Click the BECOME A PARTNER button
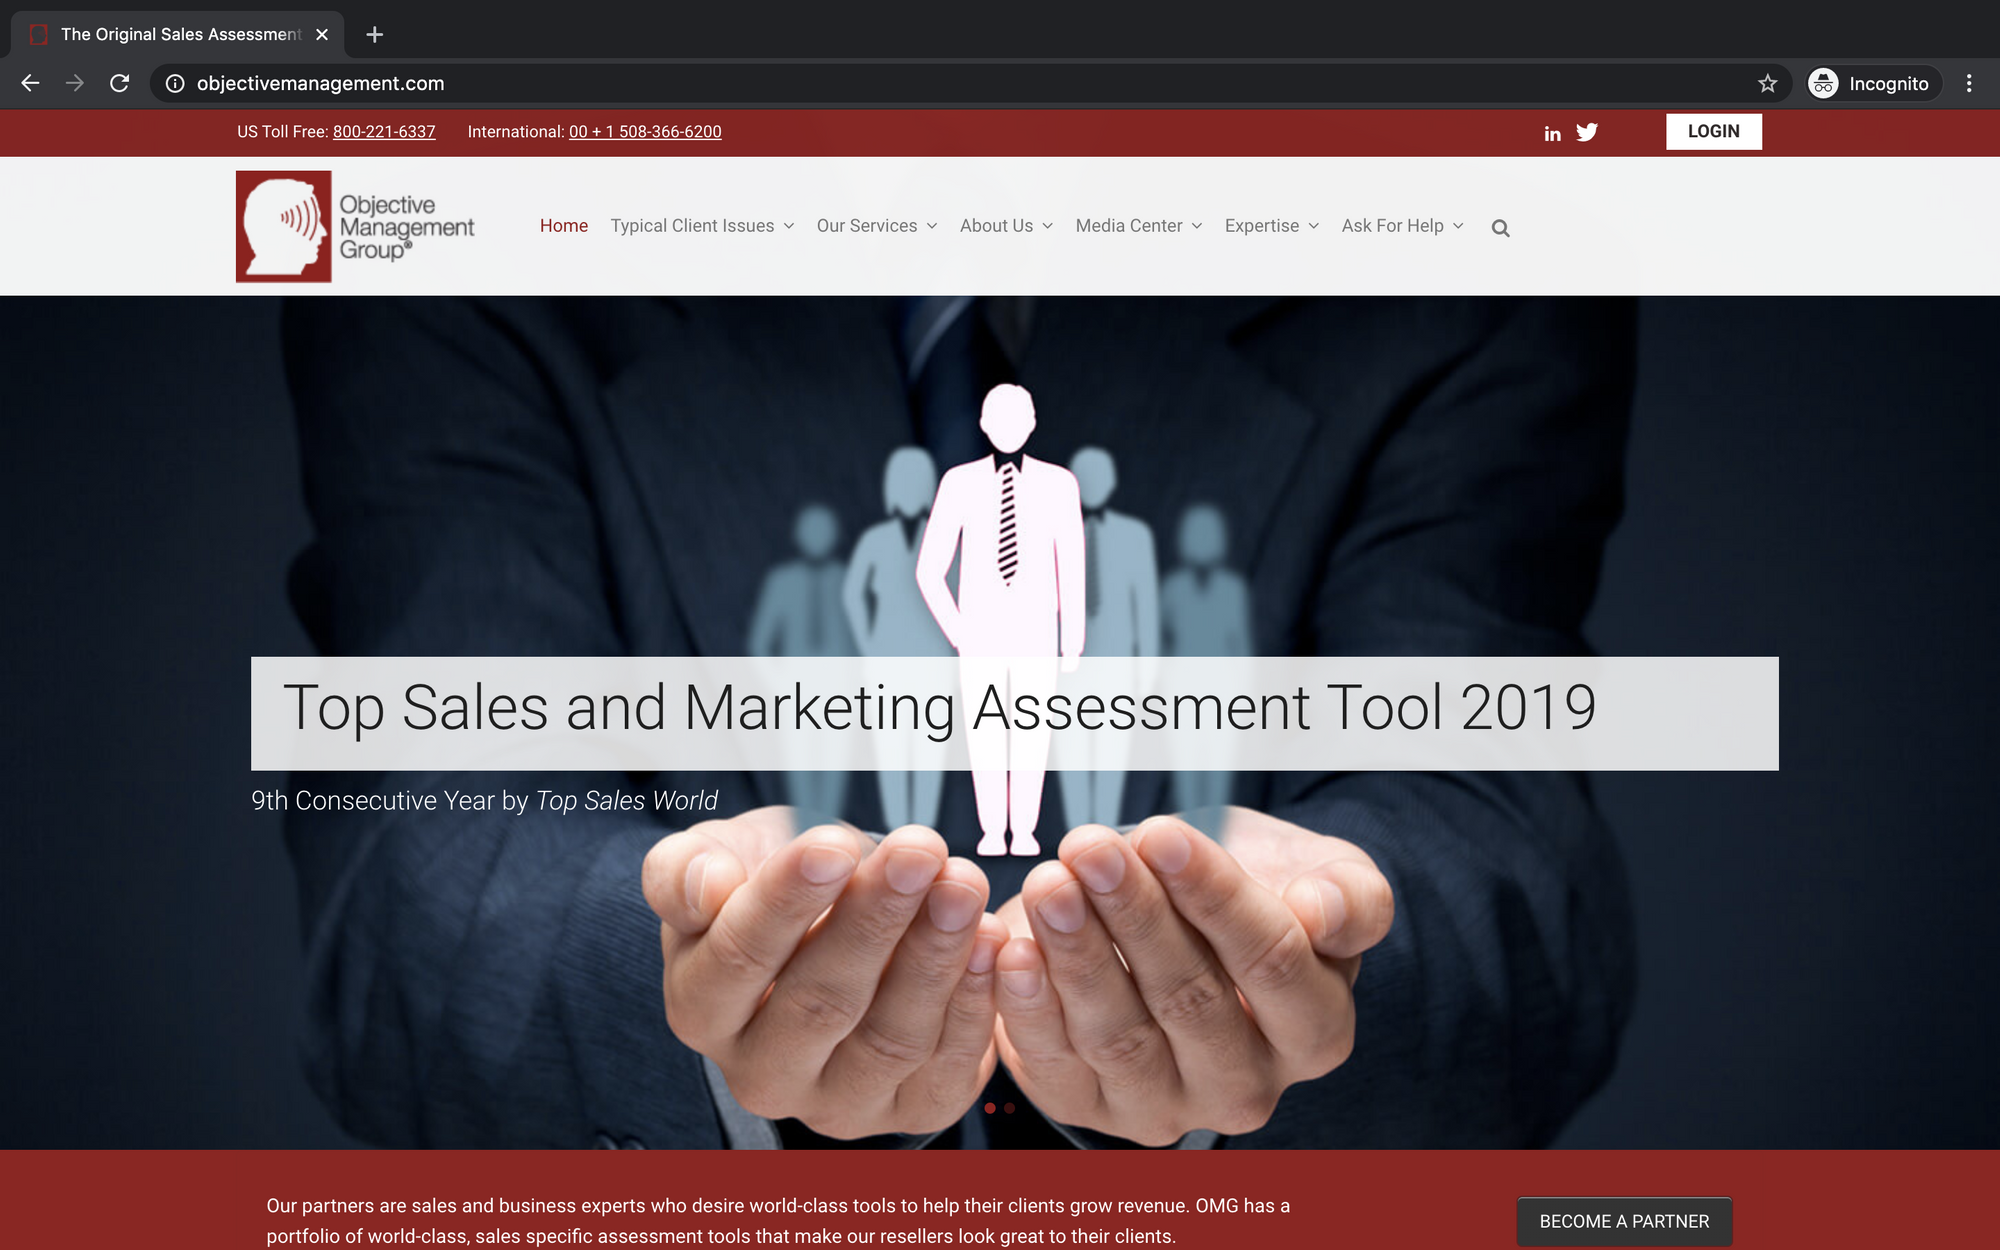 pos(1624,1221)
